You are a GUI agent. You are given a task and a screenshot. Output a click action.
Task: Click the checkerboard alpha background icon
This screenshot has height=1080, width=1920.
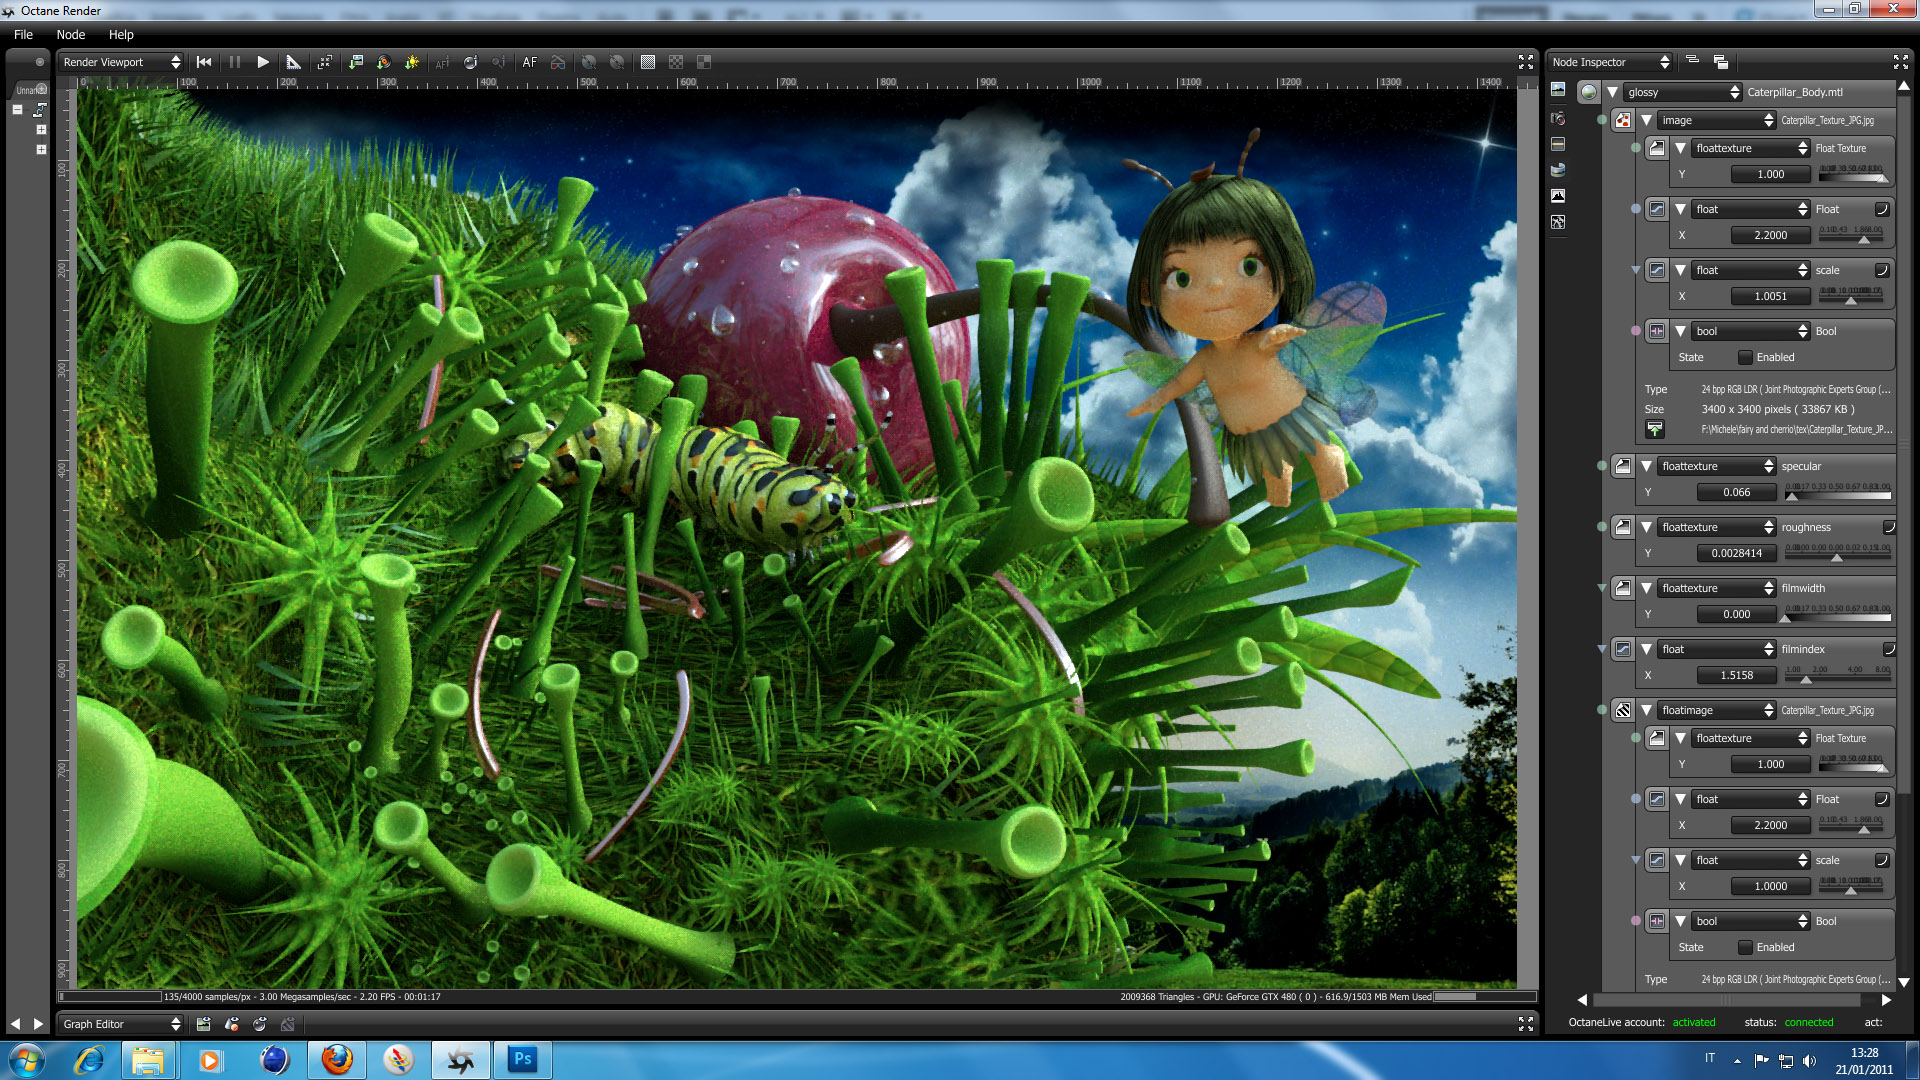[676, 62]
